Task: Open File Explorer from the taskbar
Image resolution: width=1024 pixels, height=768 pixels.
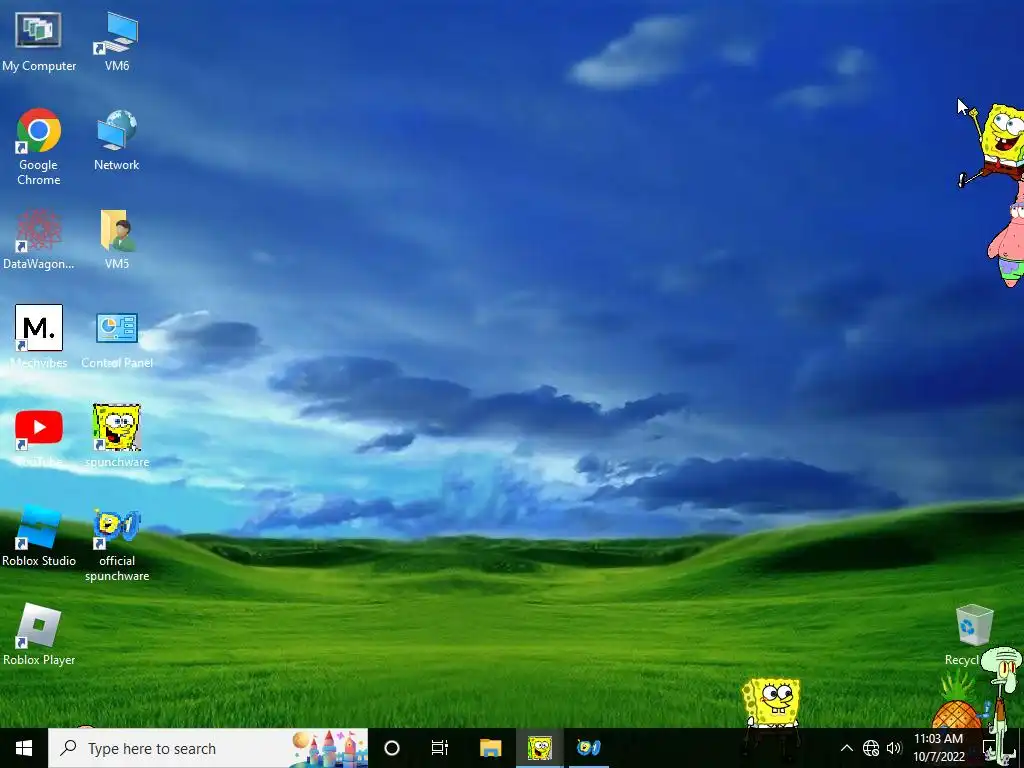Action: (490, 748)
